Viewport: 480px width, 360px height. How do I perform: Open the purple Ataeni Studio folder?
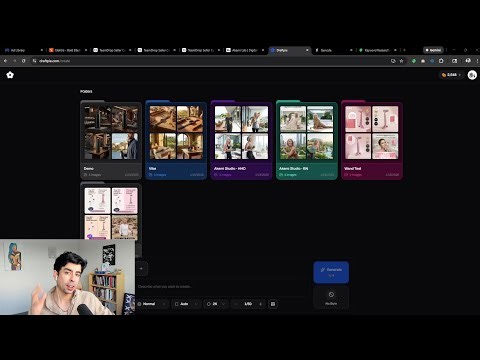click(x=241, y=140)
